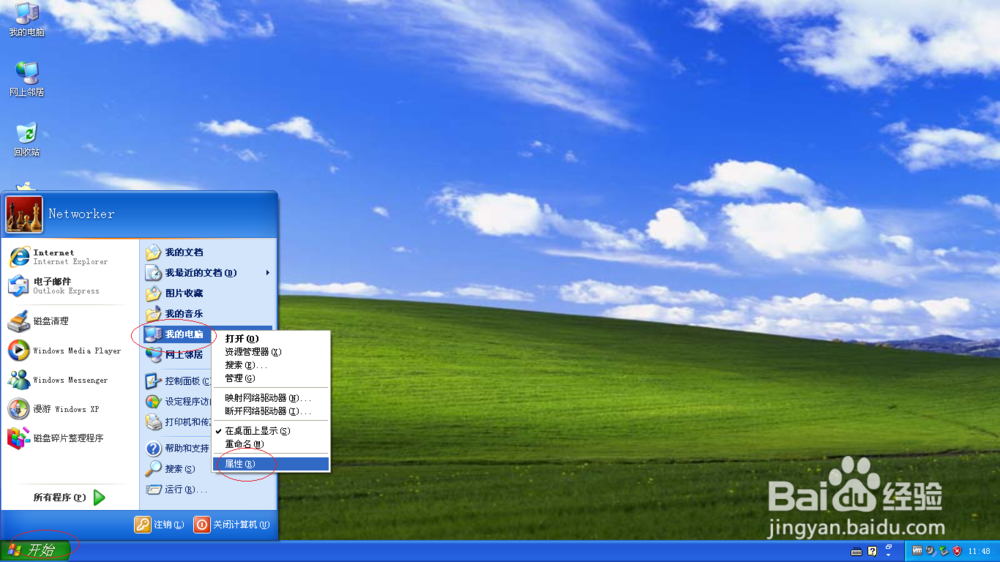Choose 打开 in context menu
The image size is (1000, 562).
click(x=271, y=339)
